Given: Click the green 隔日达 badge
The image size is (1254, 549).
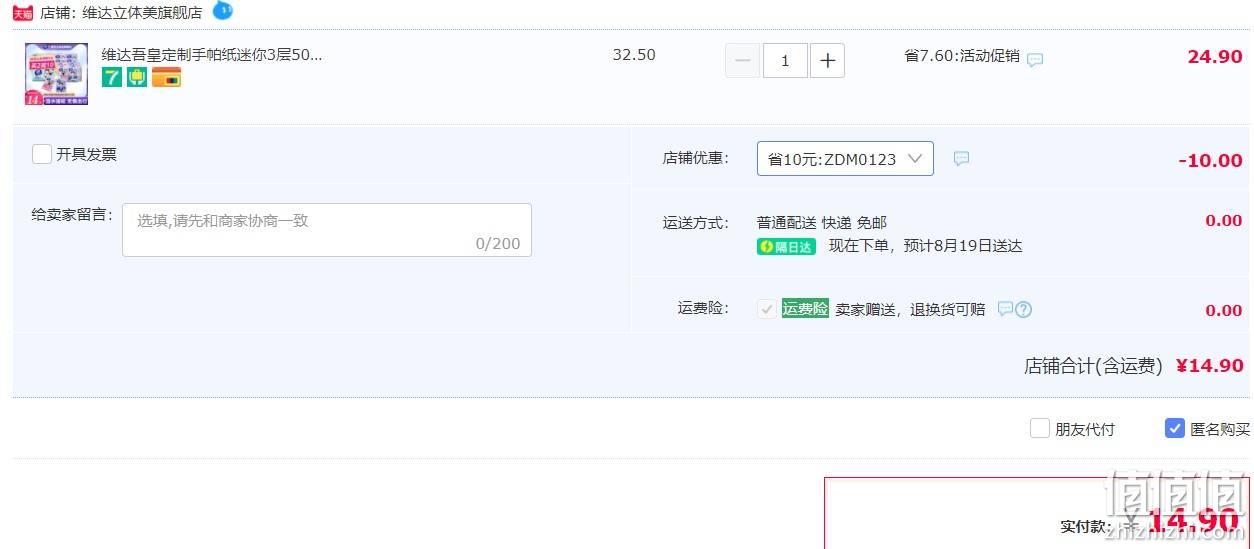Looking at the screenshot, I should click(x=786, y=247).
